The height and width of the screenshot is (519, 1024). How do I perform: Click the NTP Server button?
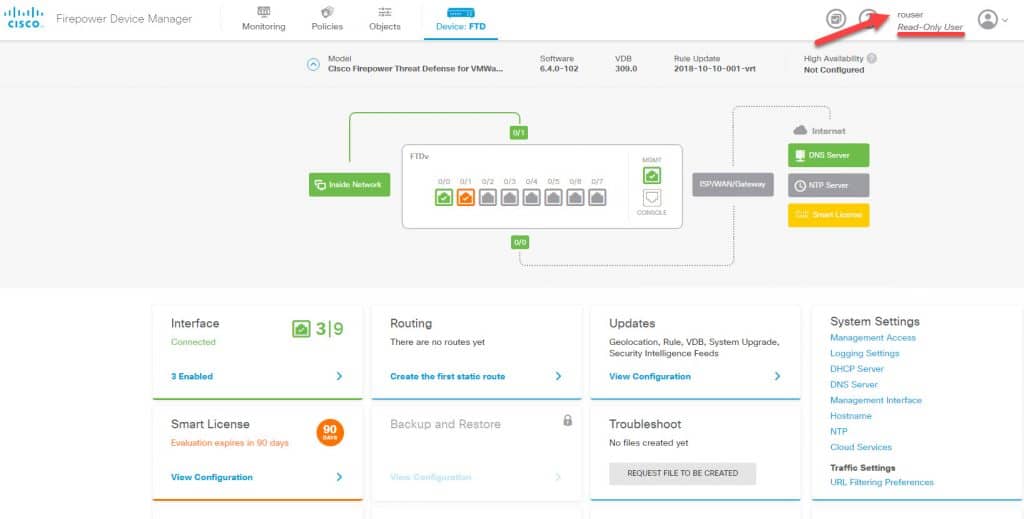point(829,185)
